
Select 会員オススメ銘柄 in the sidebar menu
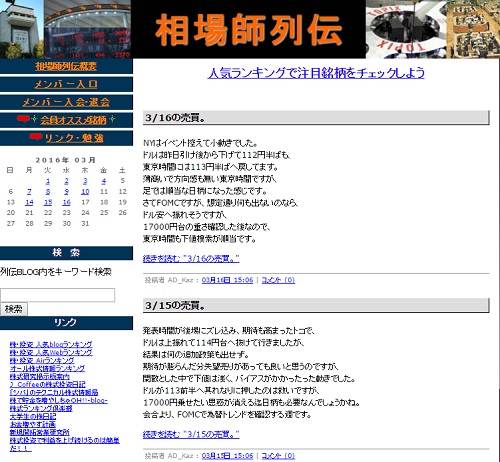tap(73, 120)
